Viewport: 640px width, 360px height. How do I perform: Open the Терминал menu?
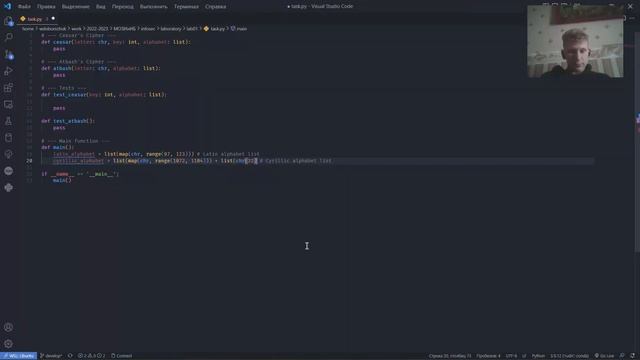click(186, 7)
